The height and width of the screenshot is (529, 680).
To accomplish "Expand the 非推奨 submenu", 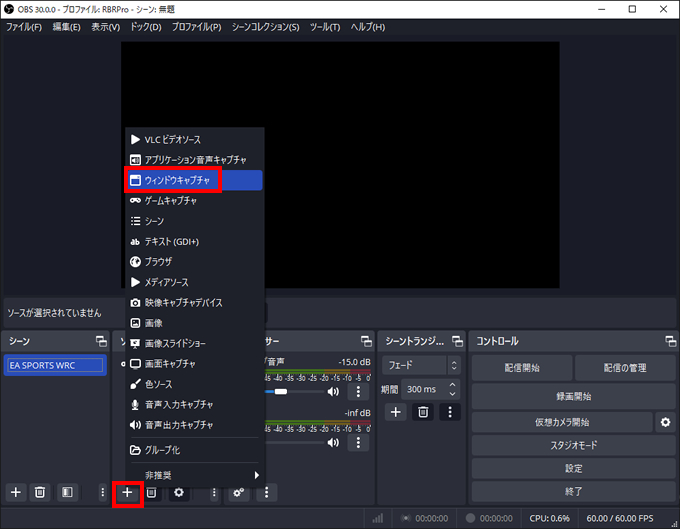I will click(194, 475).
